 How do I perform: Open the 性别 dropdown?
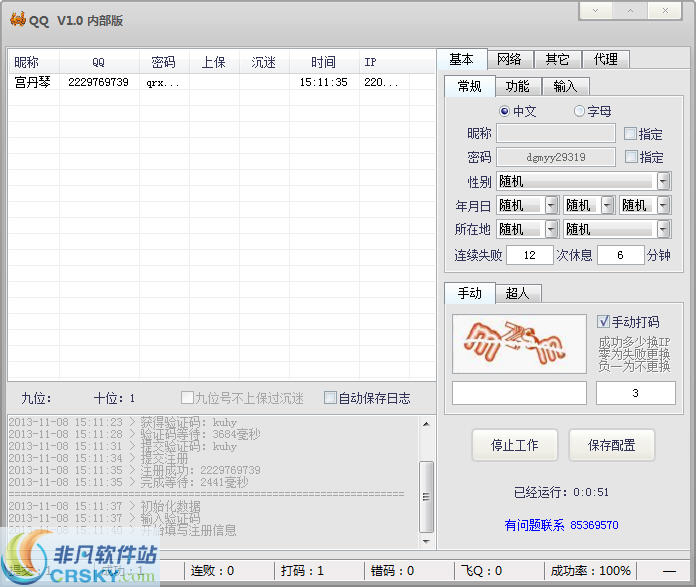(x=663, y=181)
